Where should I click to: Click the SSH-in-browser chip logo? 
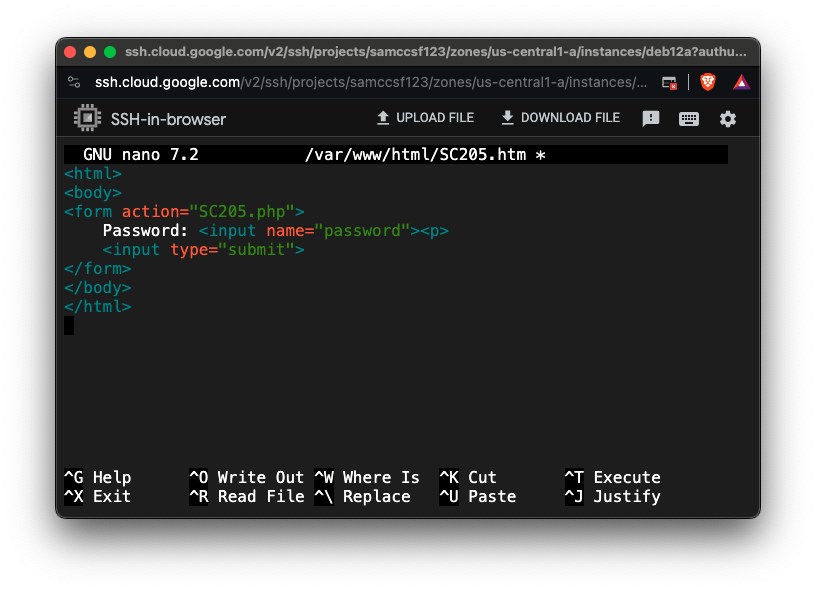click(x=88, y=118)
